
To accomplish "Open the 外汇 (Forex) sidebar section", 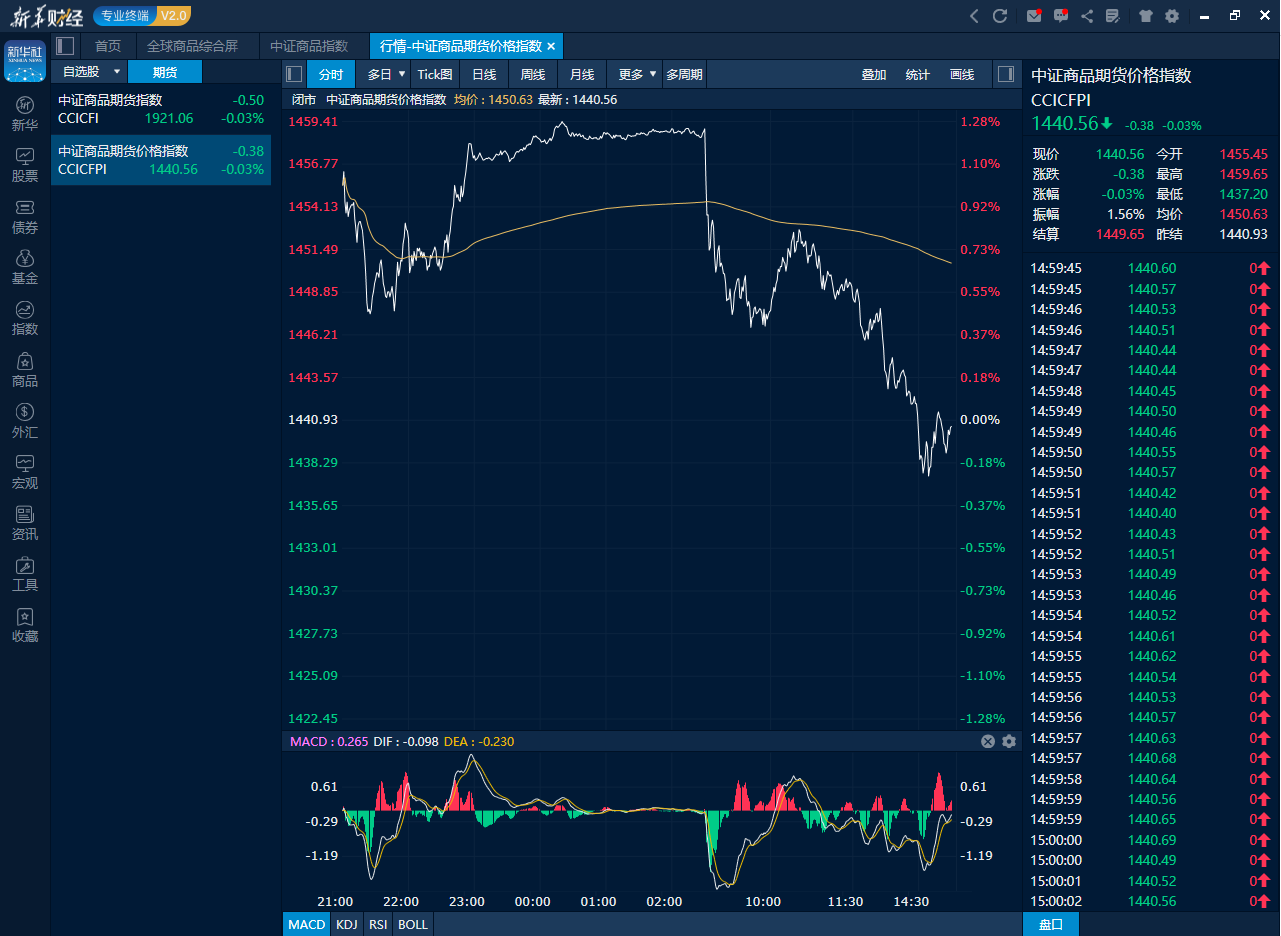I will (x=25, y=420).
